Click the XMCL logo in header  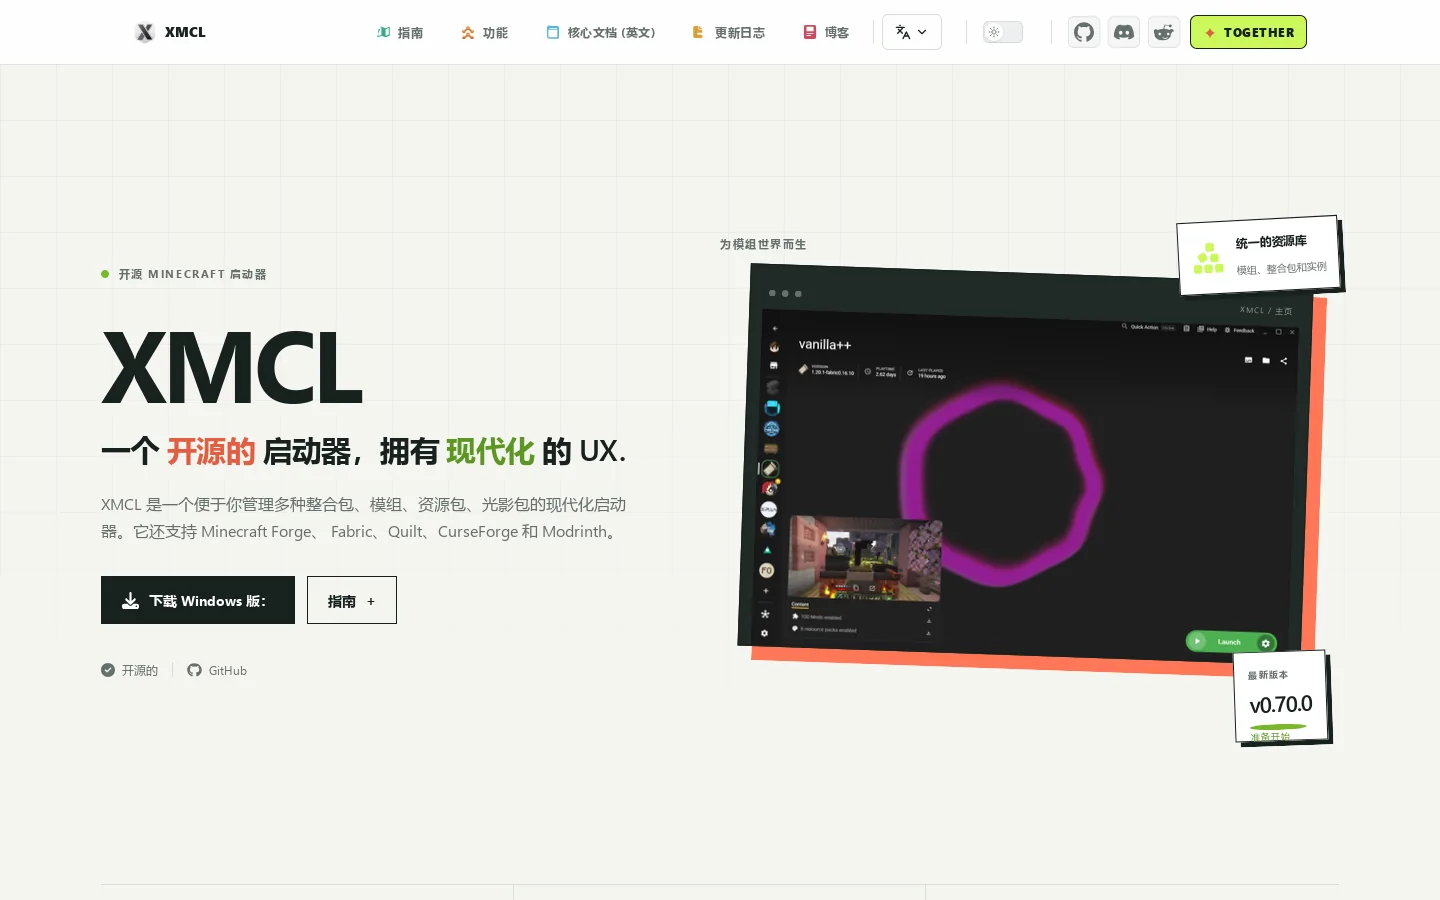(x=171, y=32)
